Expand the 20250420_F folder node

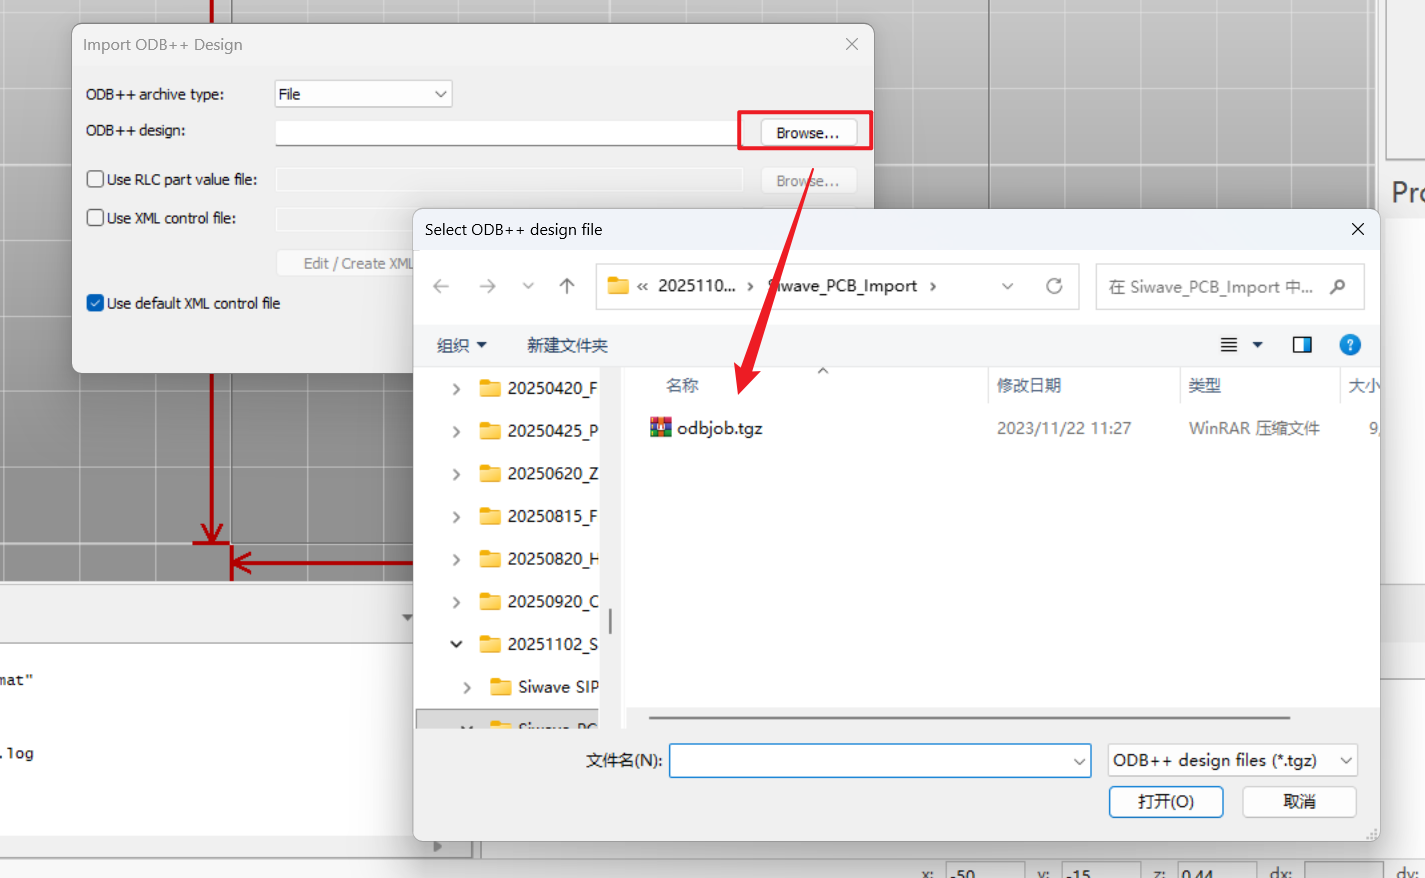tap(456, 388)
